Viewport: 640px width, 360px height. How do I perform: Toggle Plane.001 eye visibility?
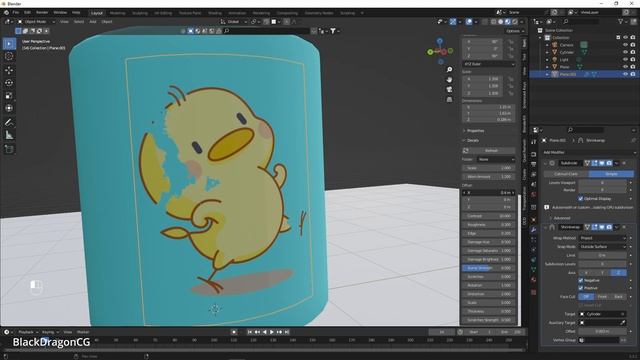click(x=625, y=74)
